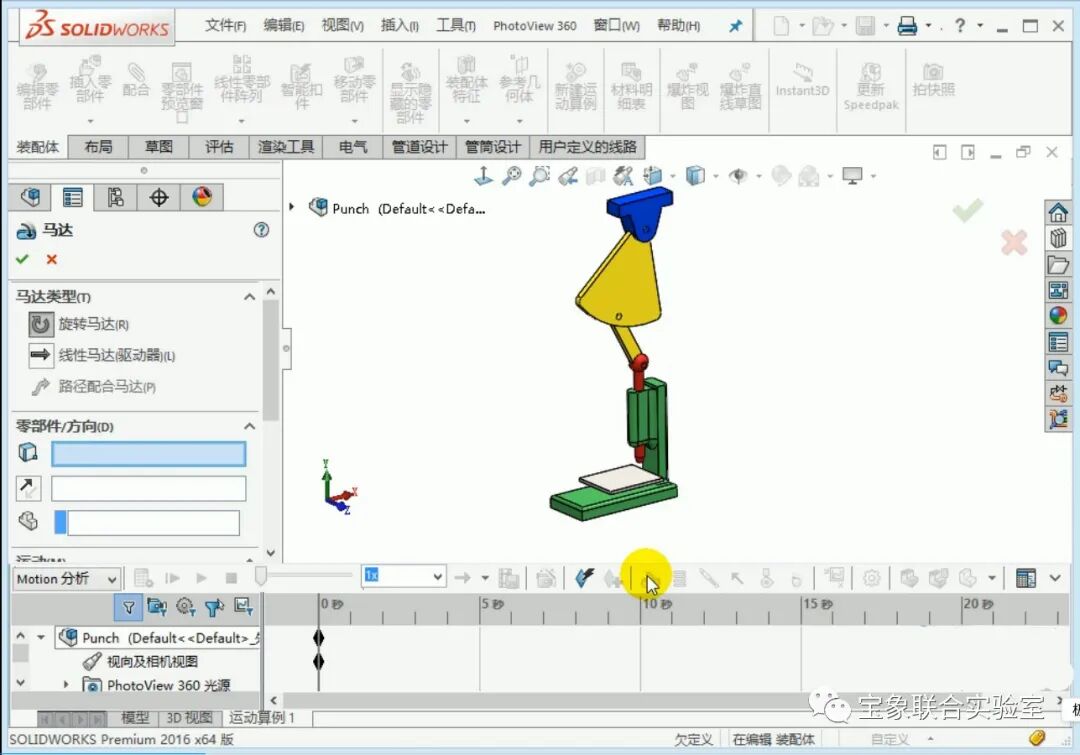The width and height of the screenshot is (1080, 755).
Task: Click the playback time slider handle
Action: click(260, 576)
